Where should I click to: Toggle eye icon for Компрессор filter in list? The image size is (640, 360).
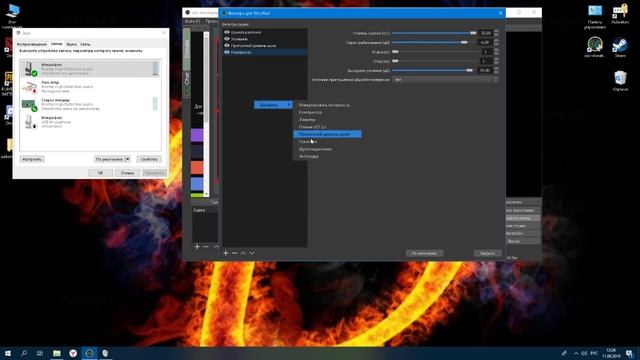pos(227,52)
